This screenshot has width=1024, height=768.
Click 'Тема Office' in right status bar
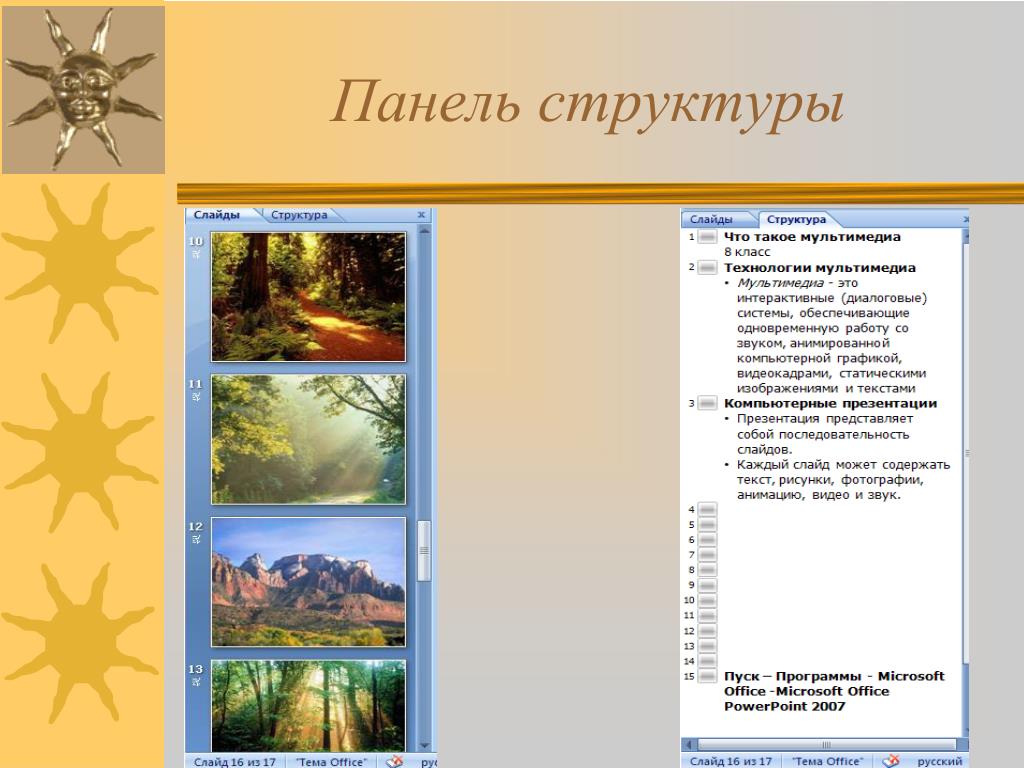point(827,761)
